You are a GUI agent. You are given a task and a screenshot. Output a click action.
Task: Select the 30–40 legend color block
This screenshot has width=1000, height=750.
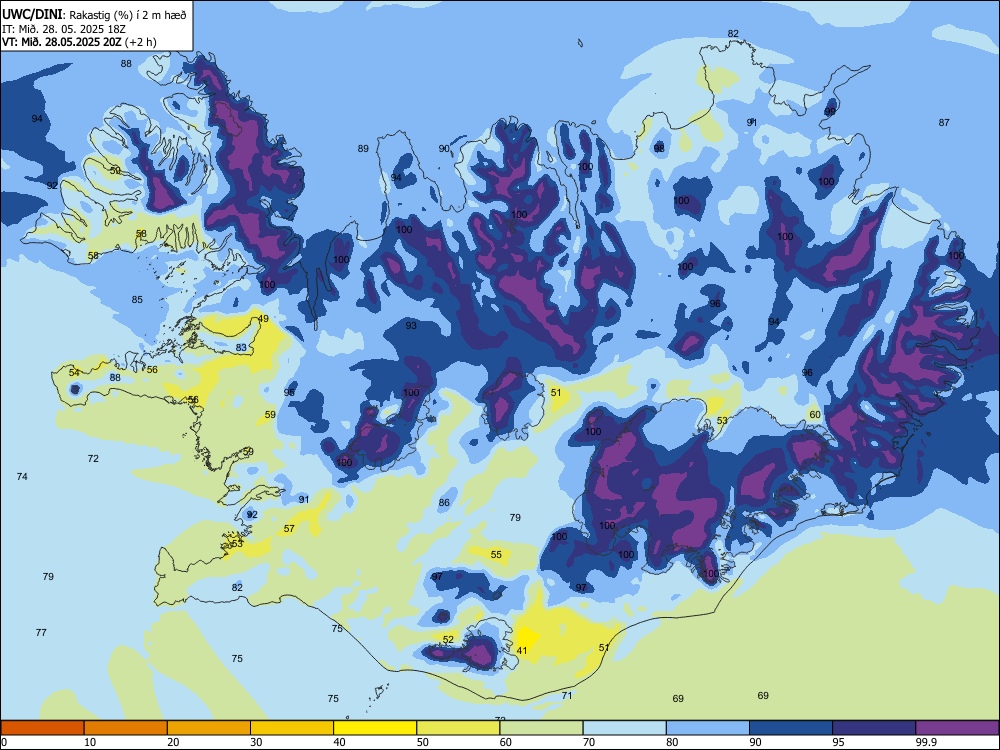click(292, 728)
